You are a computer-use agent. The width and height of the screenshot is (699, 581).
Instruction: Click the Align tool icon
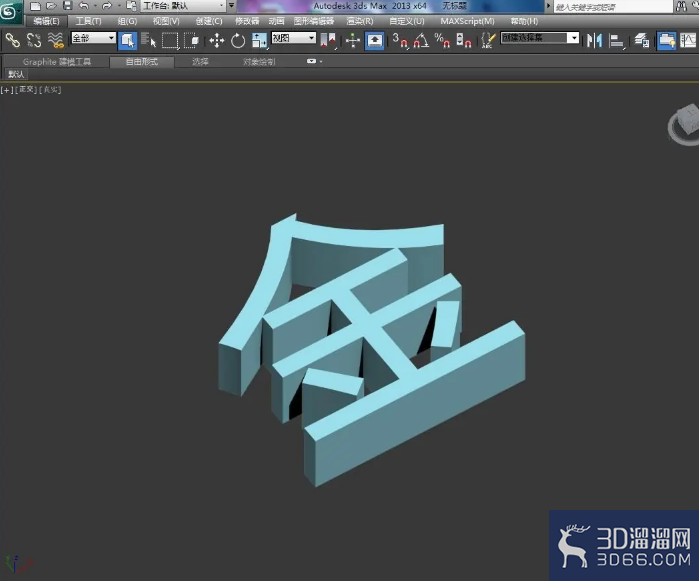[x=617, y=41]
